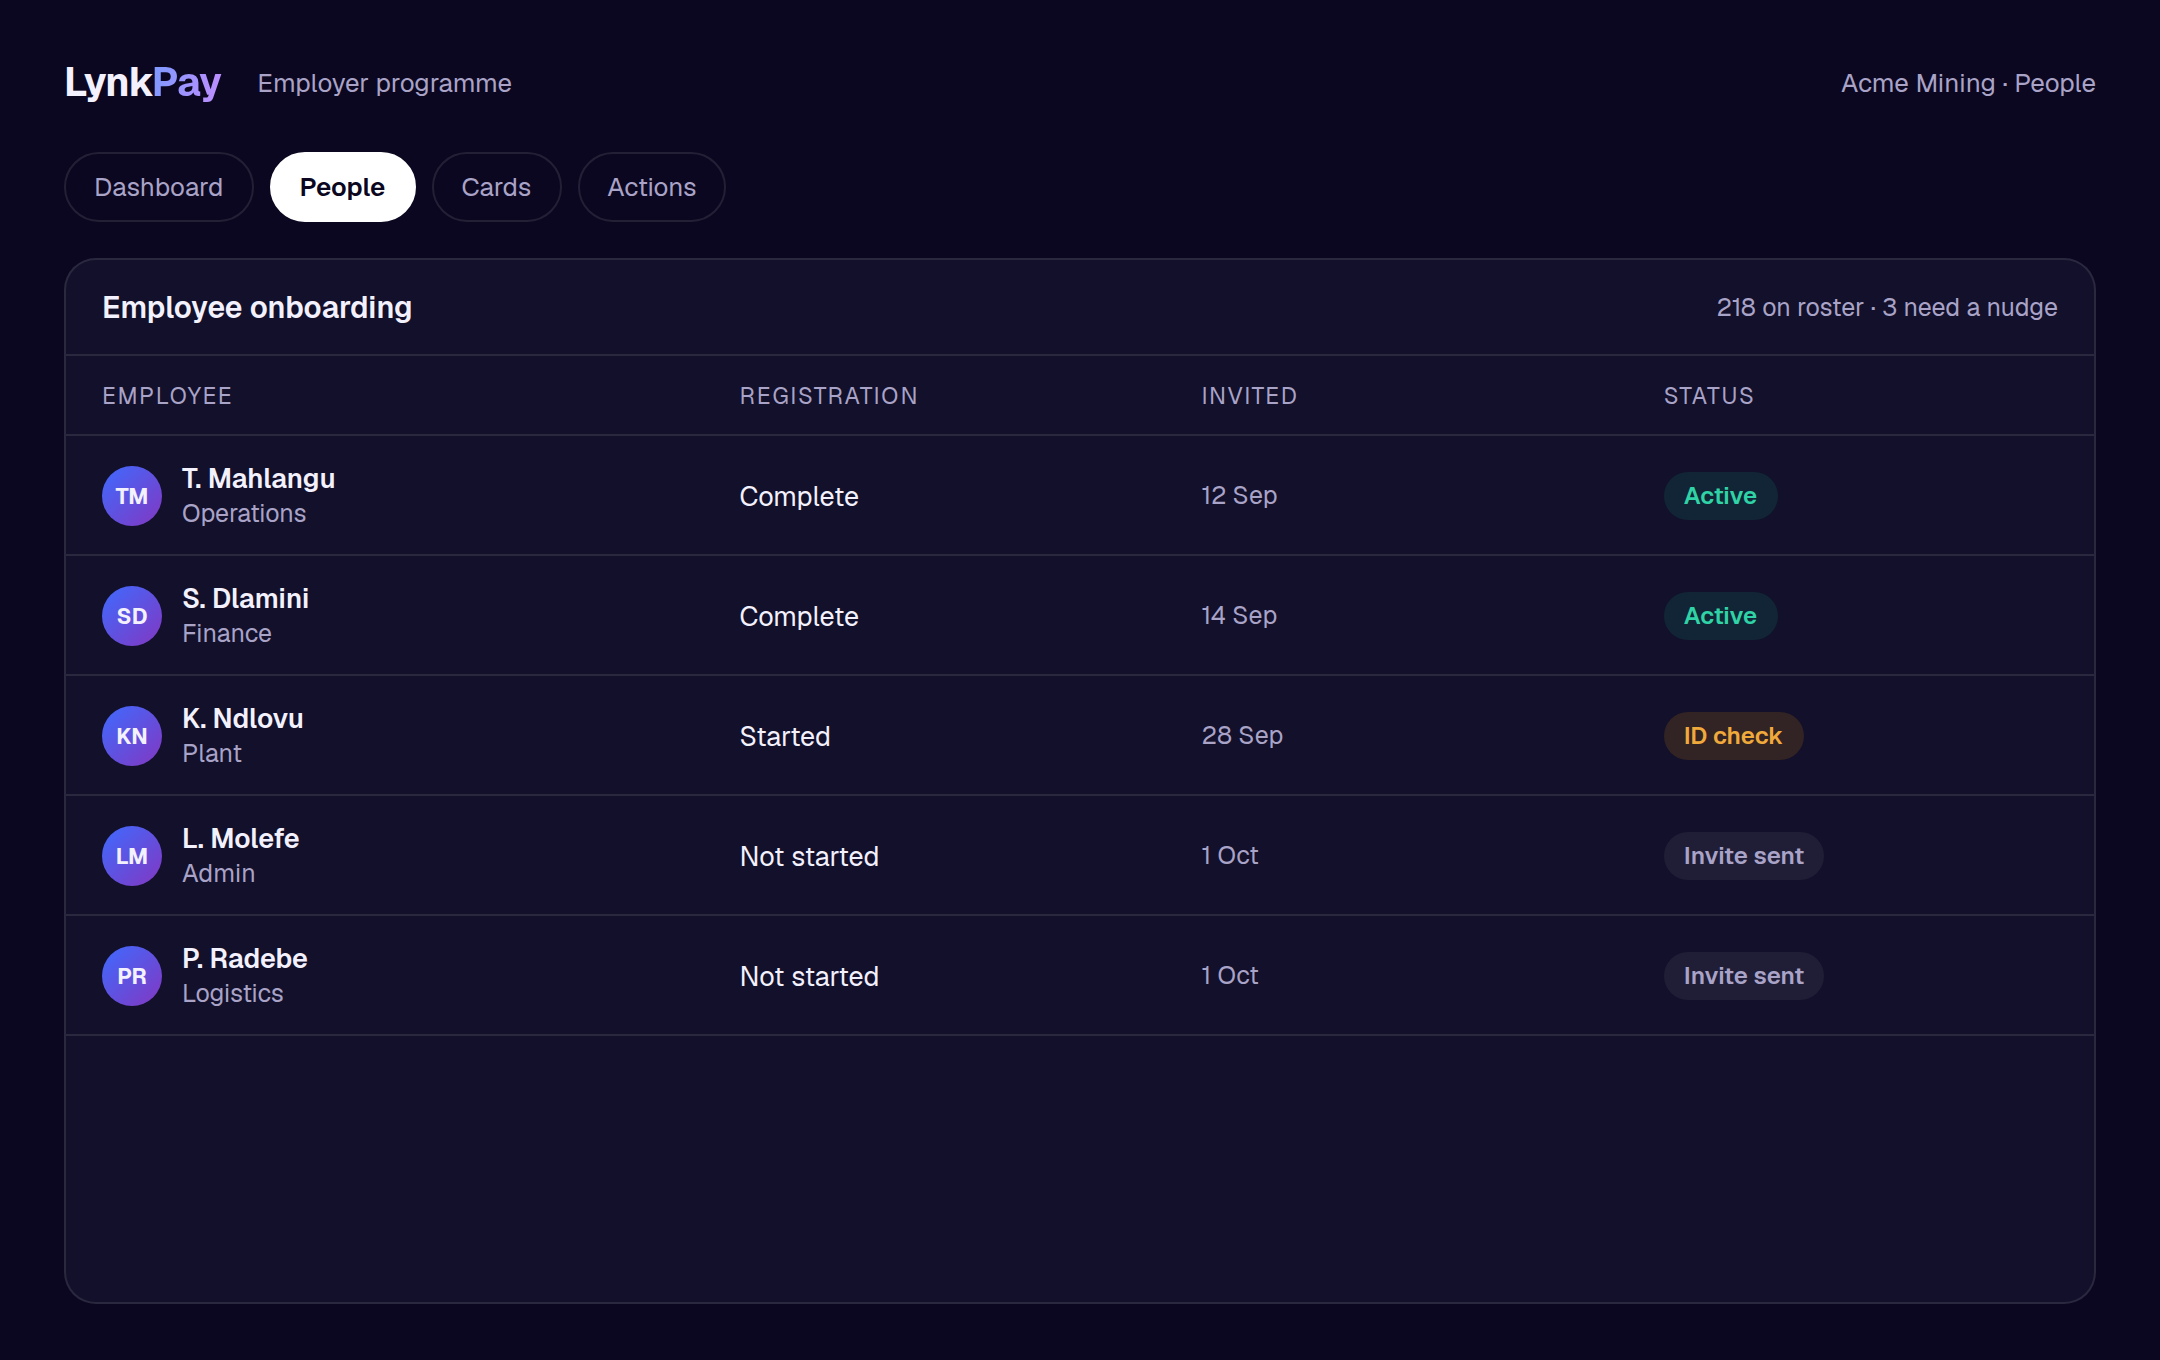Click Complete registration for S. Dlamini
The image size is (2160, 1360).
pos(799,617)
